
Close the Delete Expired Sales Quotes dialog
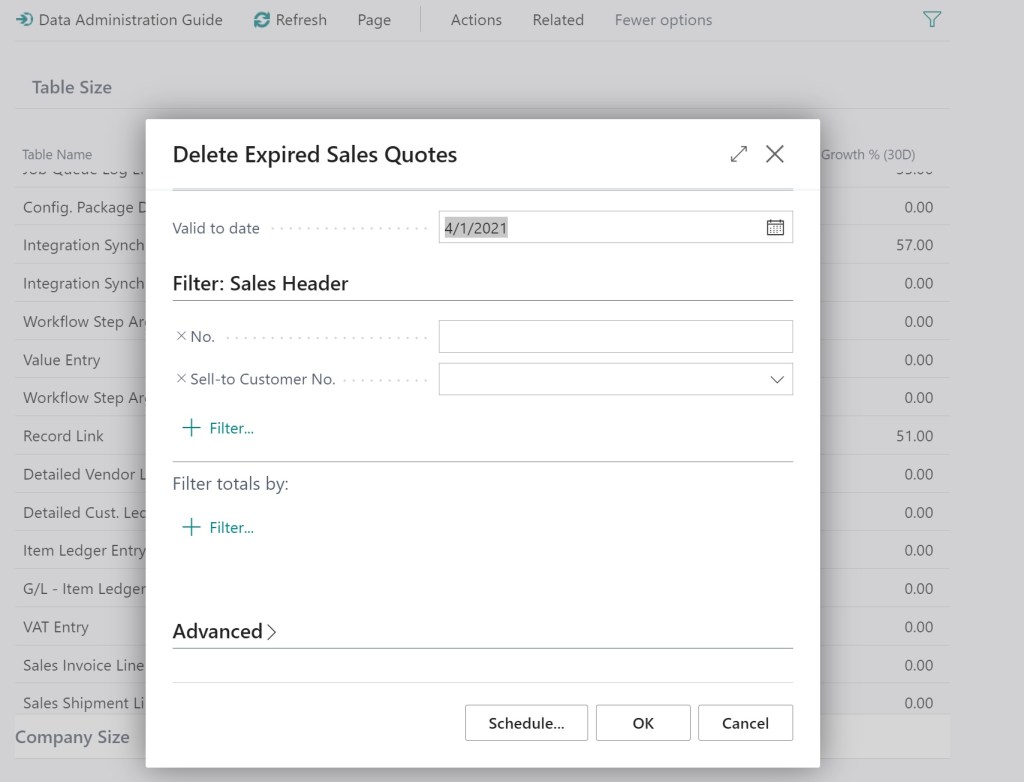click(x=775, y=154)
